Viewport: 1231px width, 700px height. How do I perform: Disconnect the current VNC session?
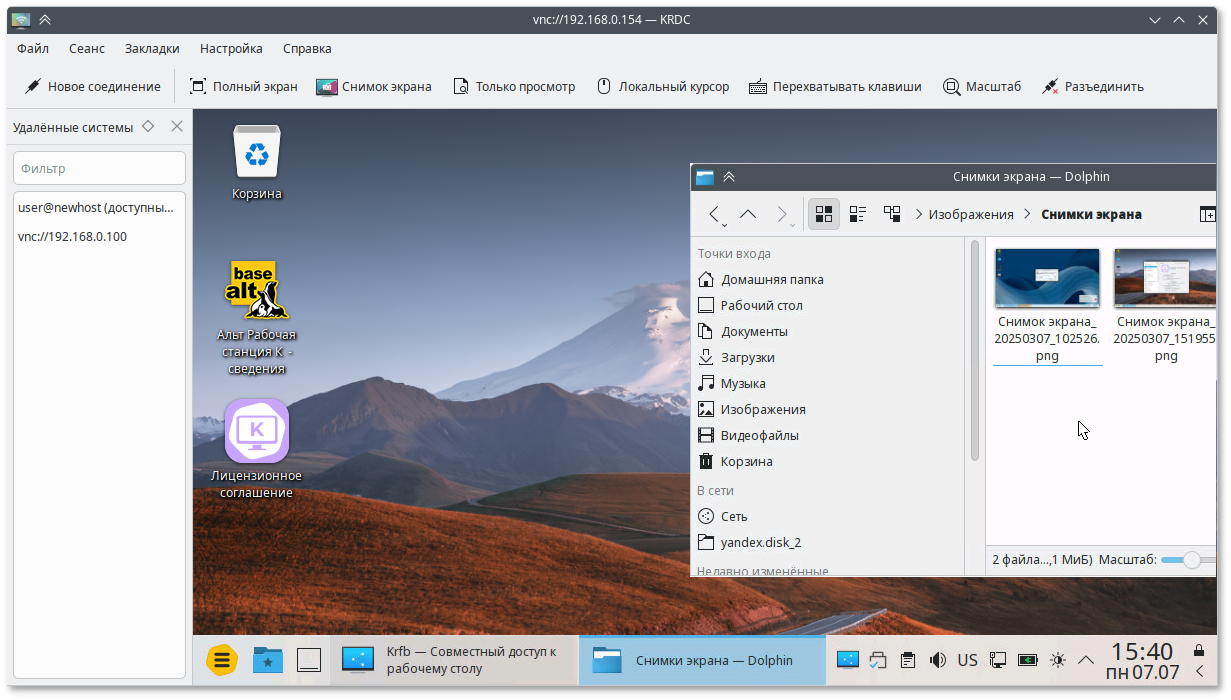(1092, 87)
